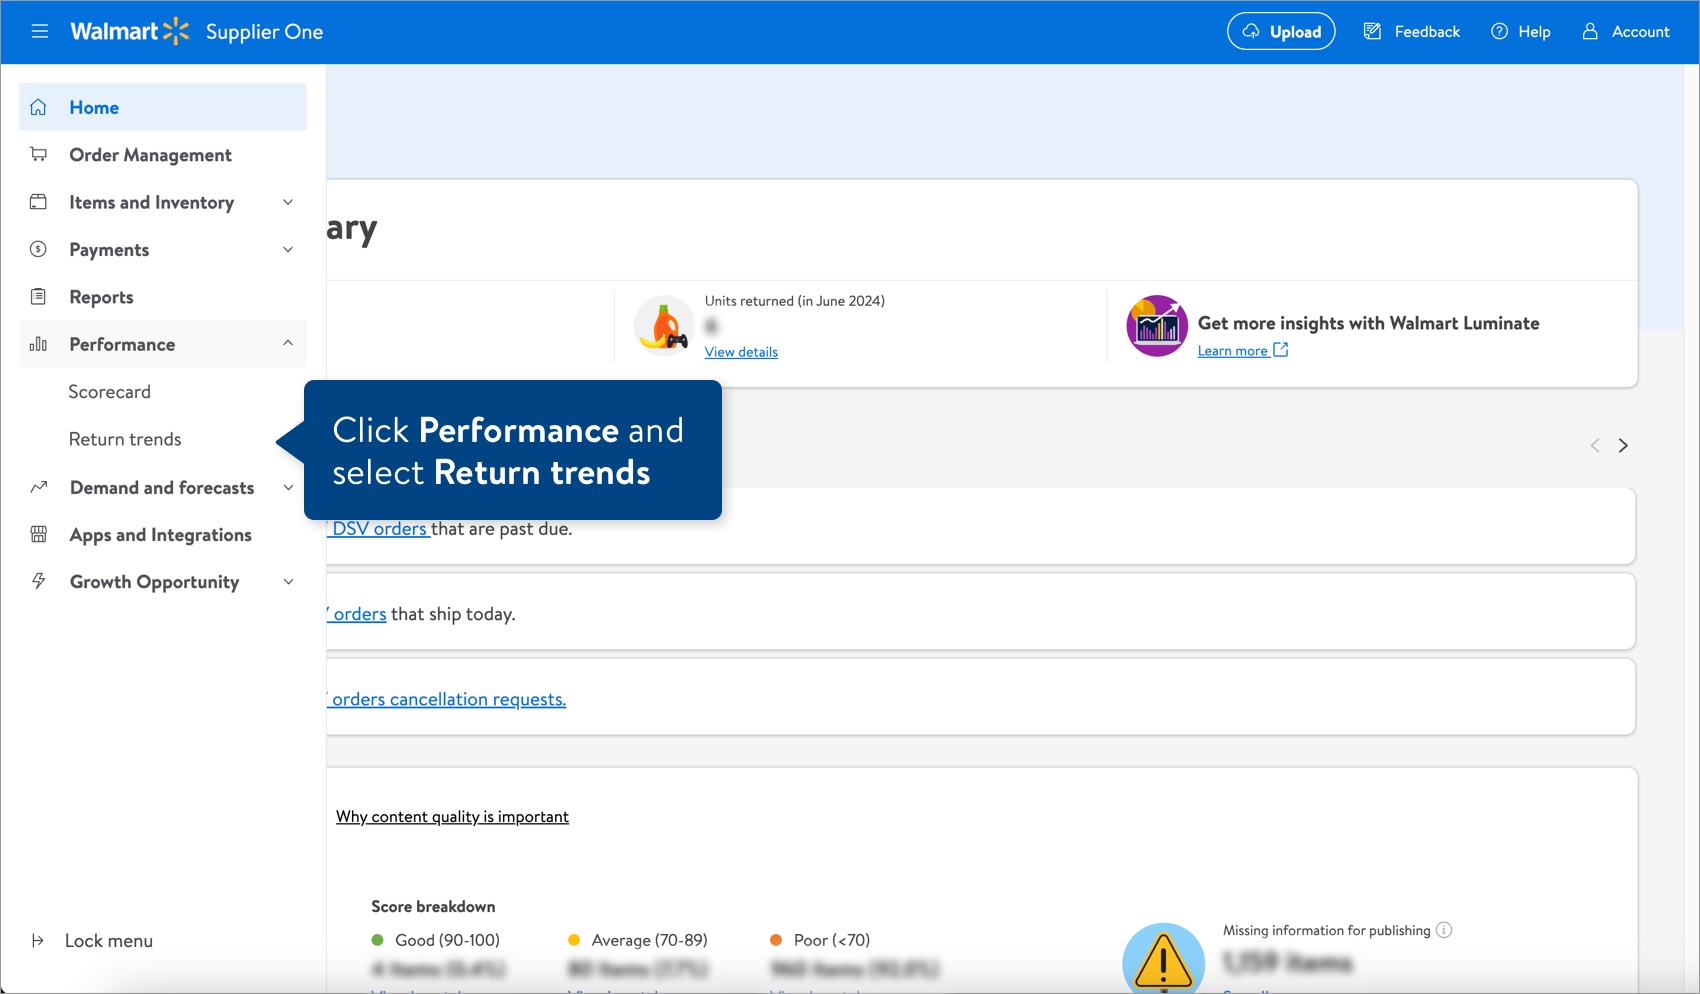1700x994 pixels.
Task: Select the Demand and forecasts trend icon
Action: point(38,487)
